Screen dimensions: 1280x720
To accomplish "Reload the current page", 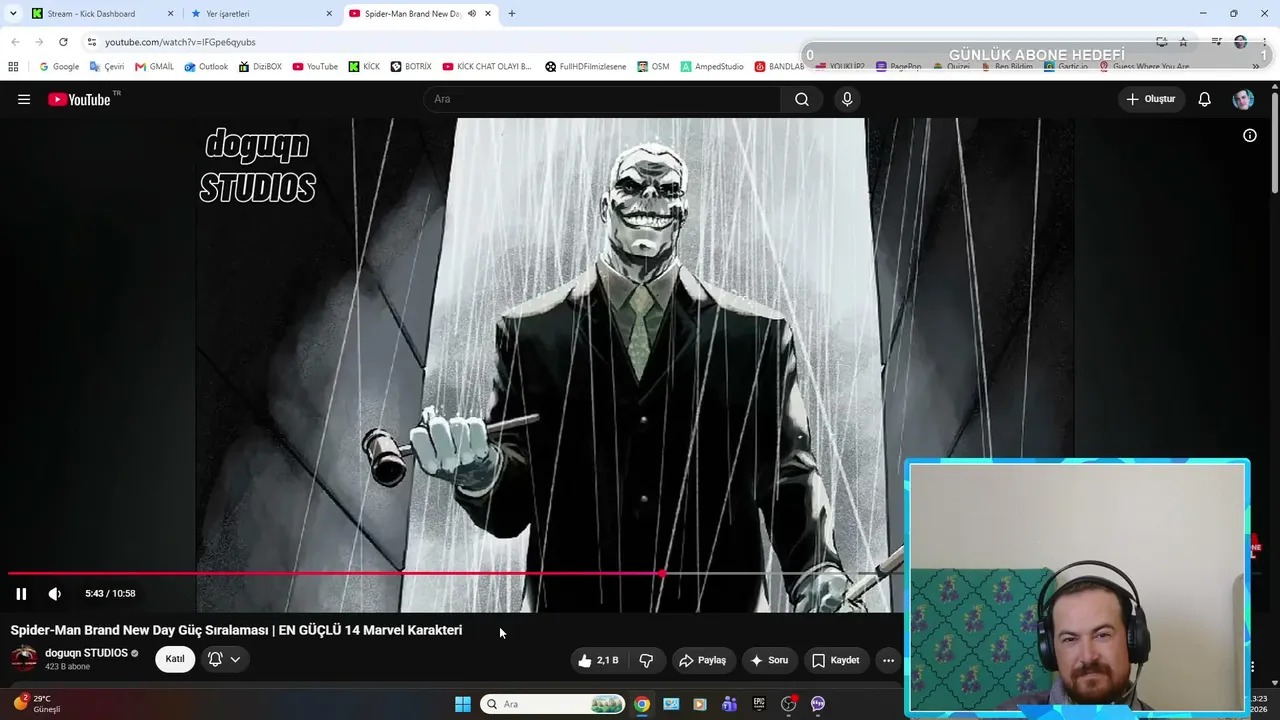I will pos(63,42).
